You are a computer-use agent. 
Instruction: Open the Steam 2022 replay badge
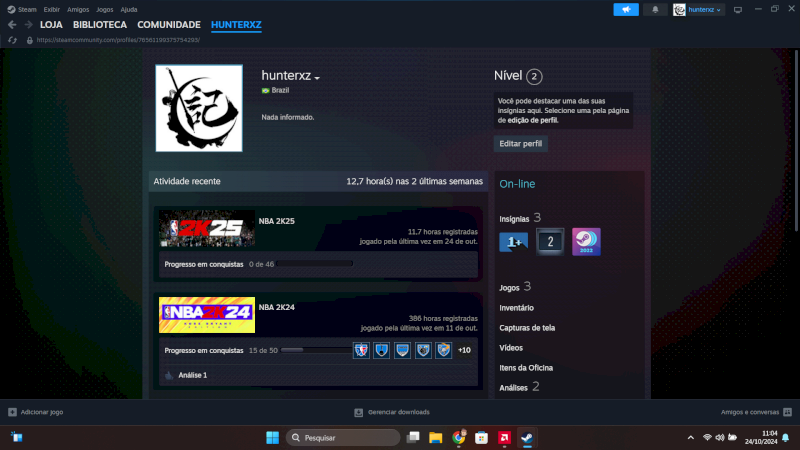tap(586, 242)
